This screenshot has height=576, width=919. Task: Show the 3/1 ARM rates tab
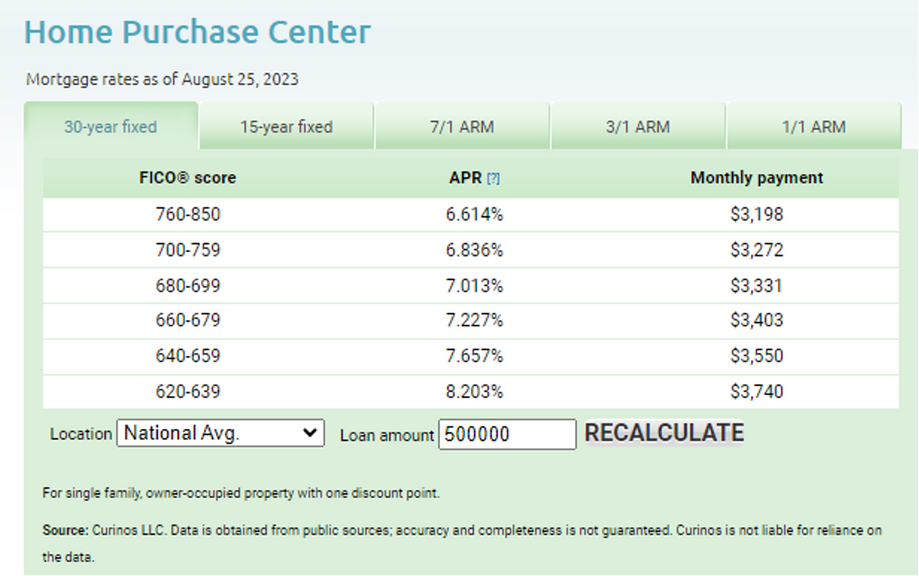click(x=638, y=127)
